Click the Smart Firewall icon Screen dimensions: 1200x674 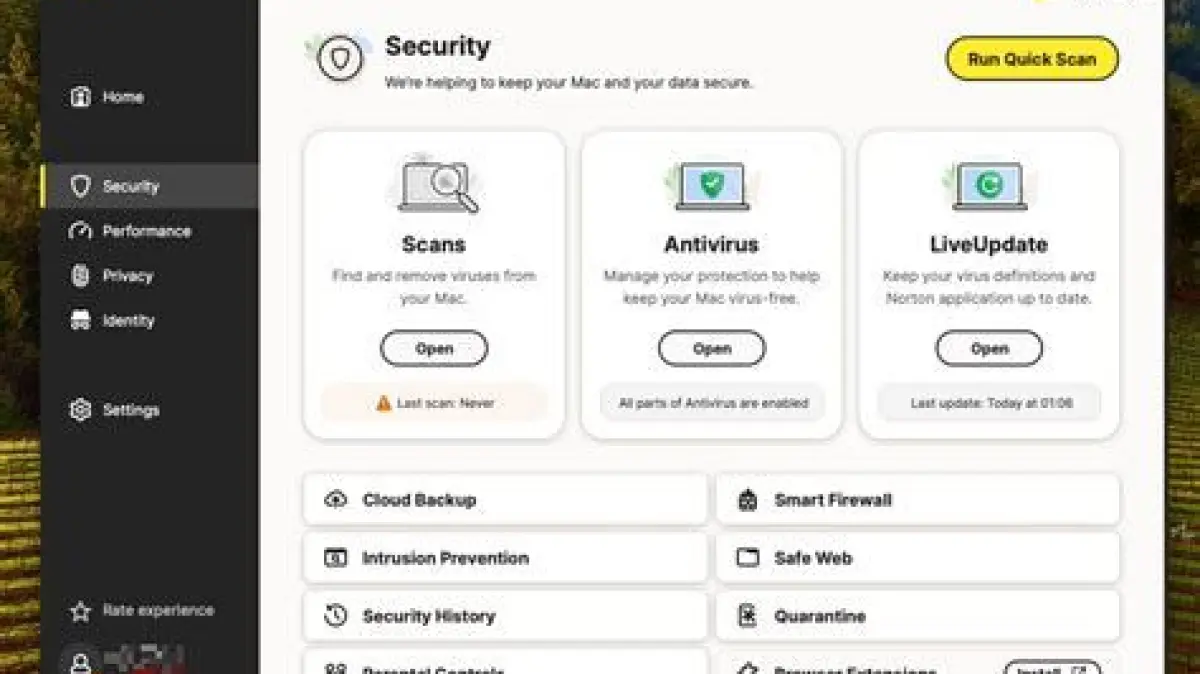[748, 500]
